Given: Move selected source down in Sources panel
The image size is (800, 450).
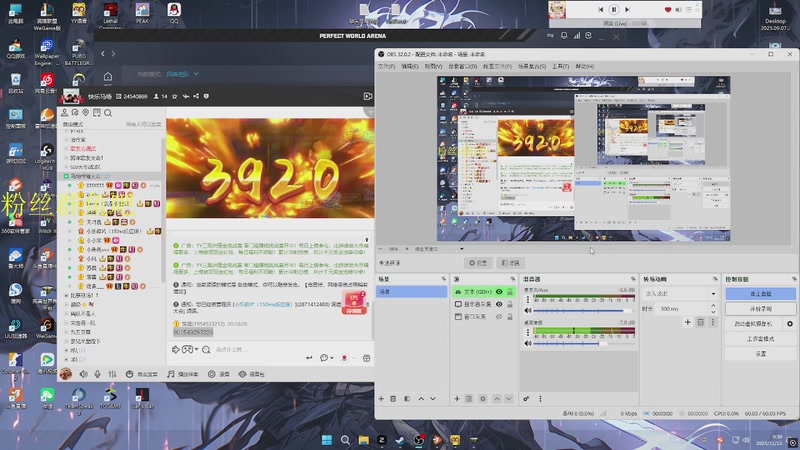Looking at the screenshot, I should coord(509,398).
